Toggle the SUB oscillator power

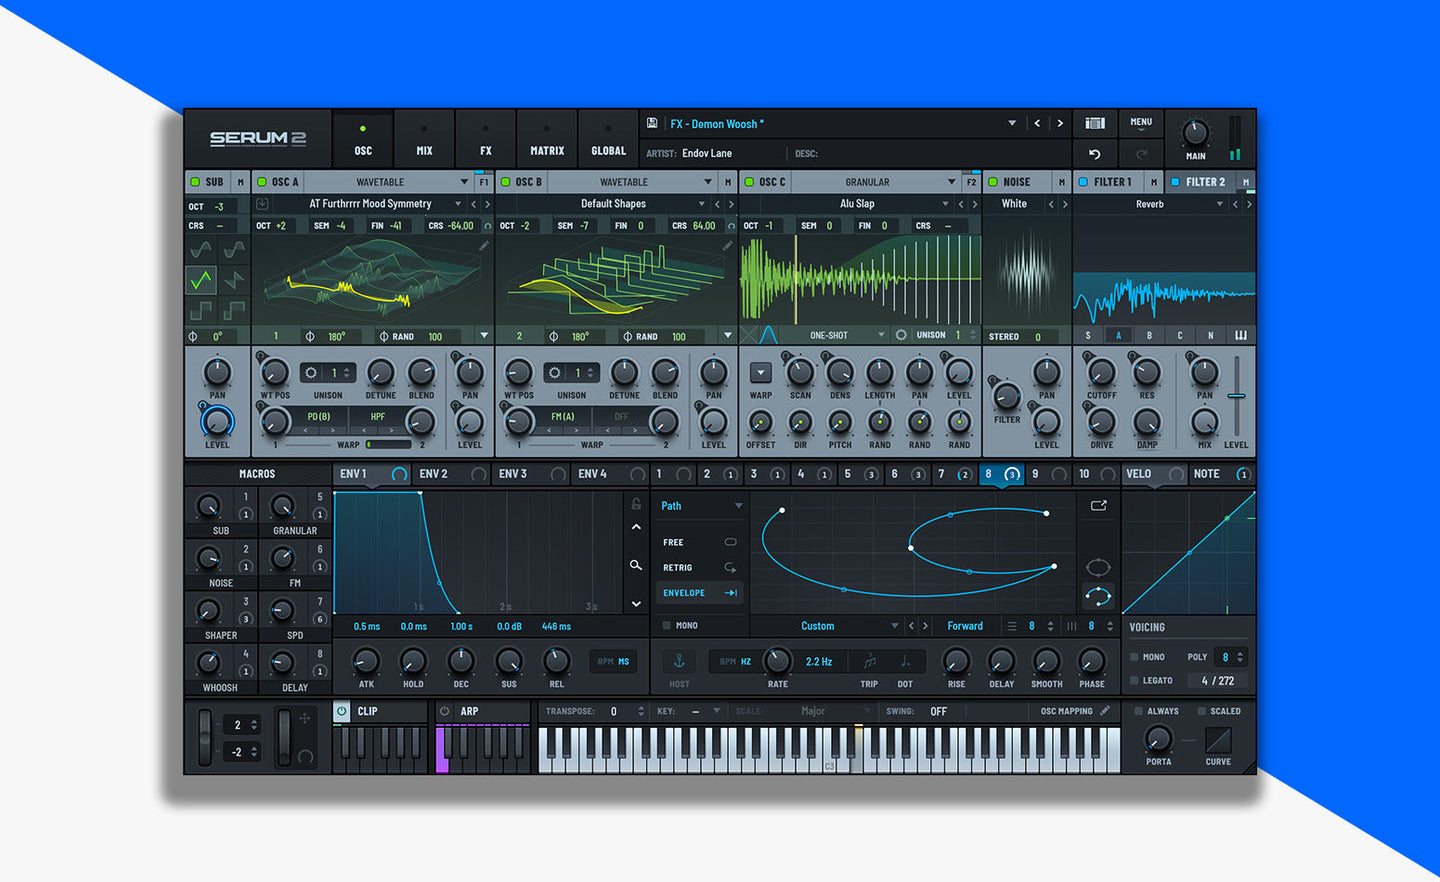coord(195,182)
